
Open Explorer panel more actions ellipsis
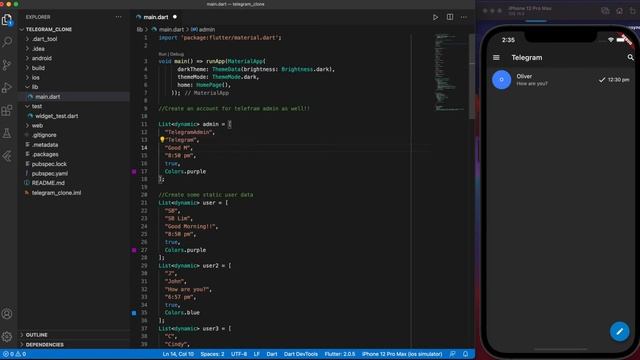pyautogui.click(x=118, y=17)
